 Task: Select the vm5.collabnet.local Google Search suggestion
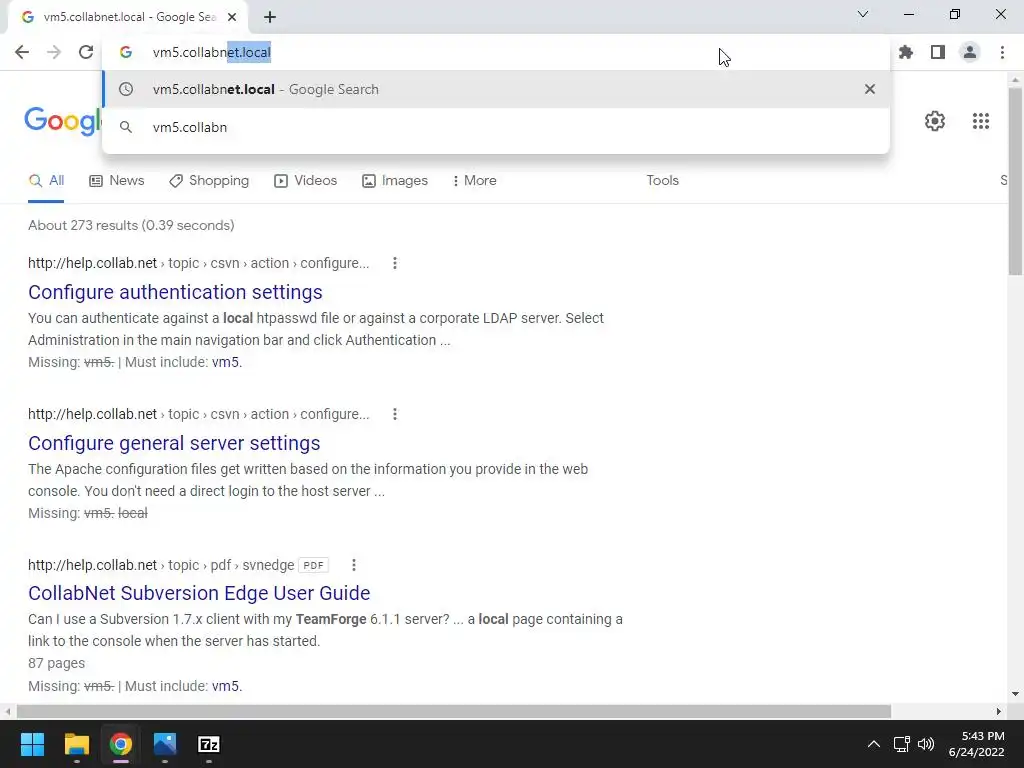(496, 89)
